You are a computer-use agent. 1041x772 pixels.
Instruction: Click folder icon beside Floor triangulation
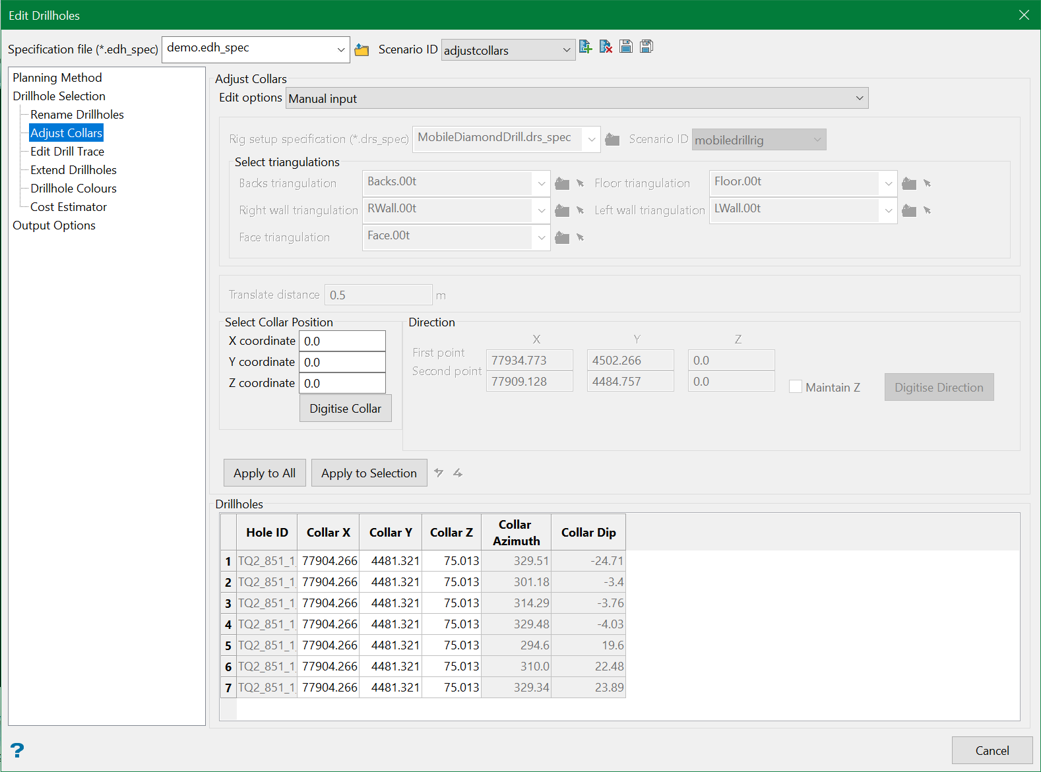pyautogui.click(x=909, y=183)
